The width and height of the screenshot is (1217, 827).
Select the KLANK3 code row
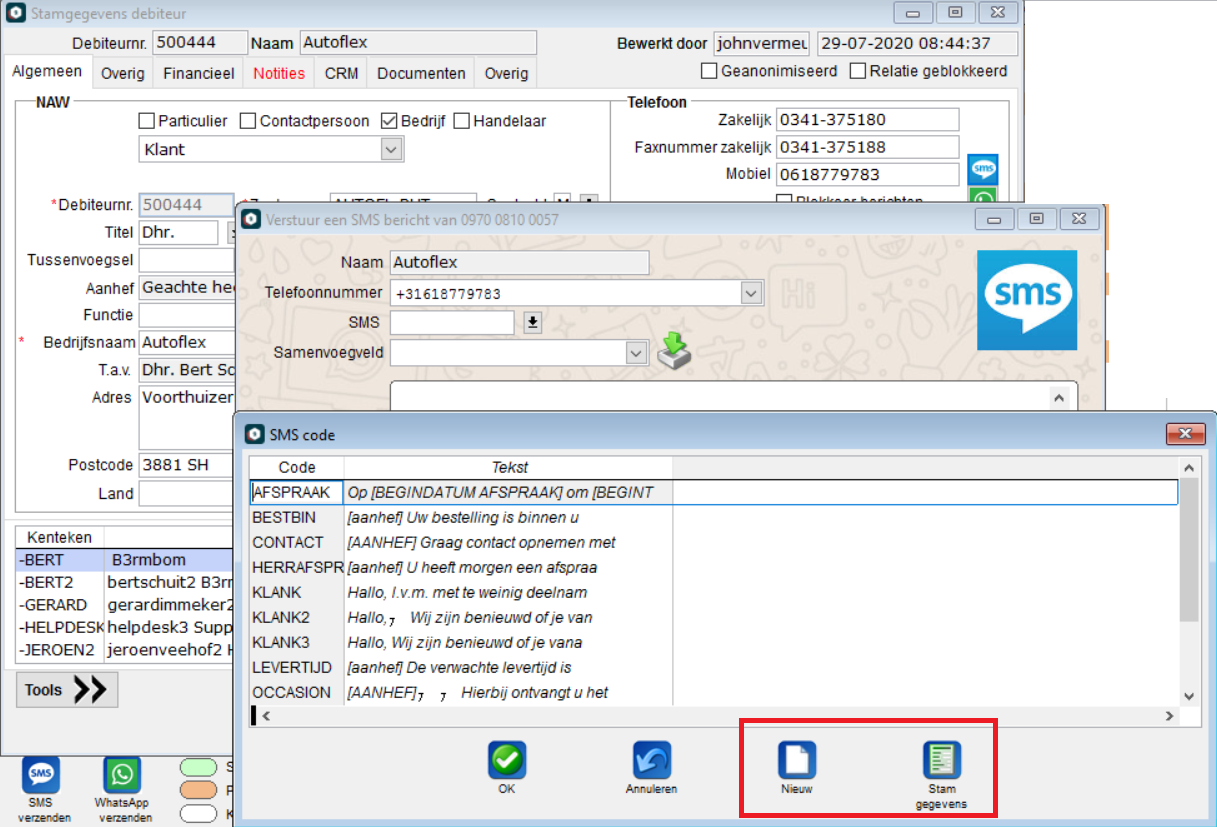(x=713, y=642)
